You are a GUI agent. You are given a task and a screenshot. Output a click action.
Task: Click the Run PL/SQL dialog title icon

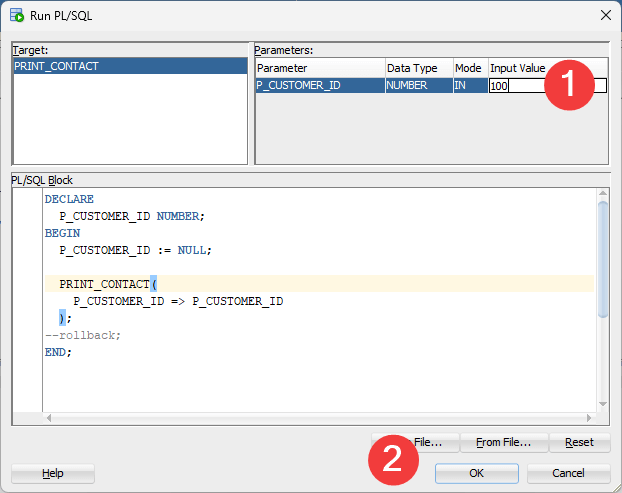[17, 15]
